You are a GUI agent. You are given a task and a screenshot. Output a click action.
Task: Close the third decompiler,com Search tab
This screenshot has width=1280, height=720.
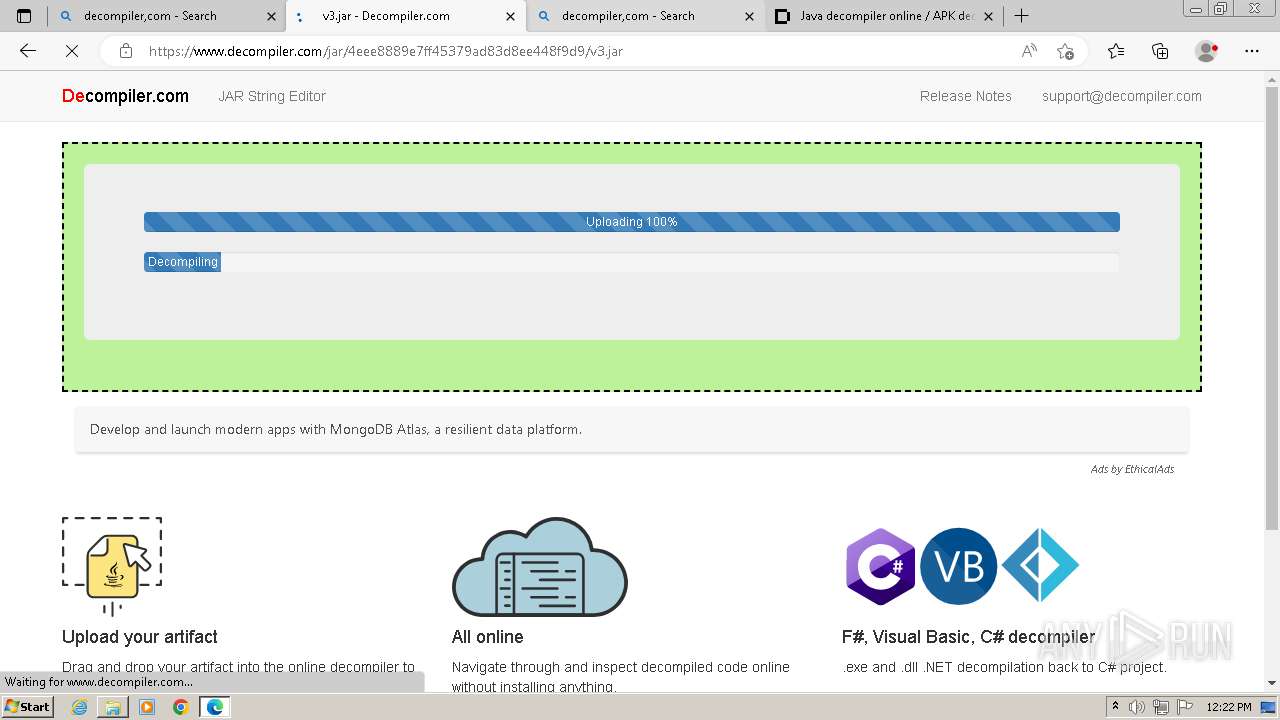click(x=749, y=16)
